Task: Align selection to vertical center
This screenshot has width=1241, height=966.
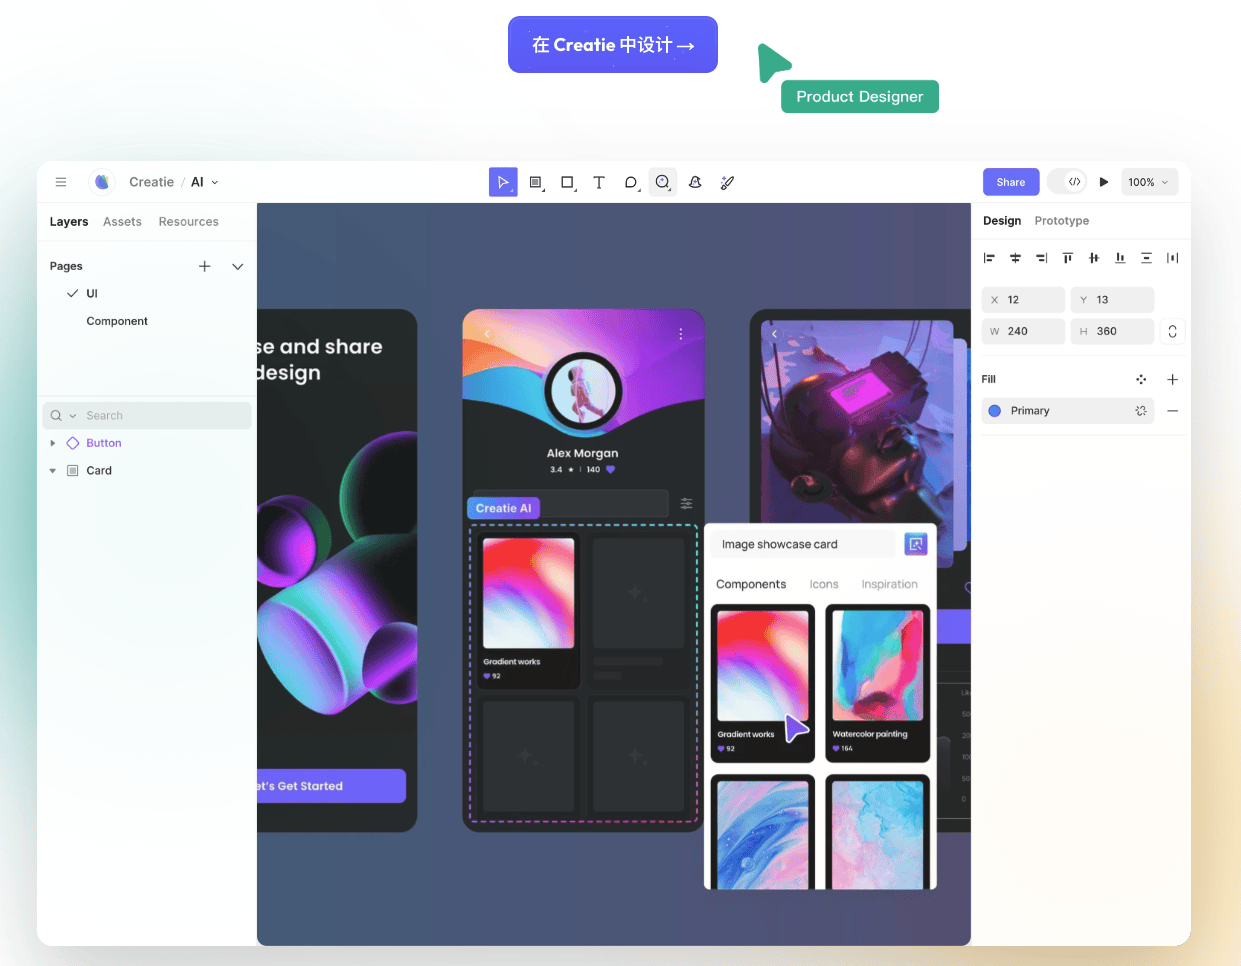Action: [1094, 258]
